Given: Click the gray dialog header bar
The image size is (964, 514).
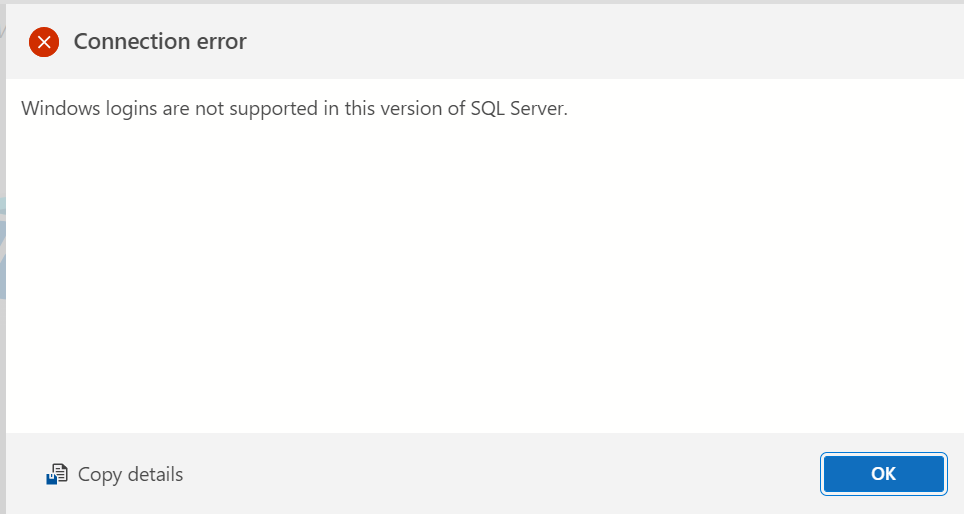Looking at the screenshot, I should (484, 42).
